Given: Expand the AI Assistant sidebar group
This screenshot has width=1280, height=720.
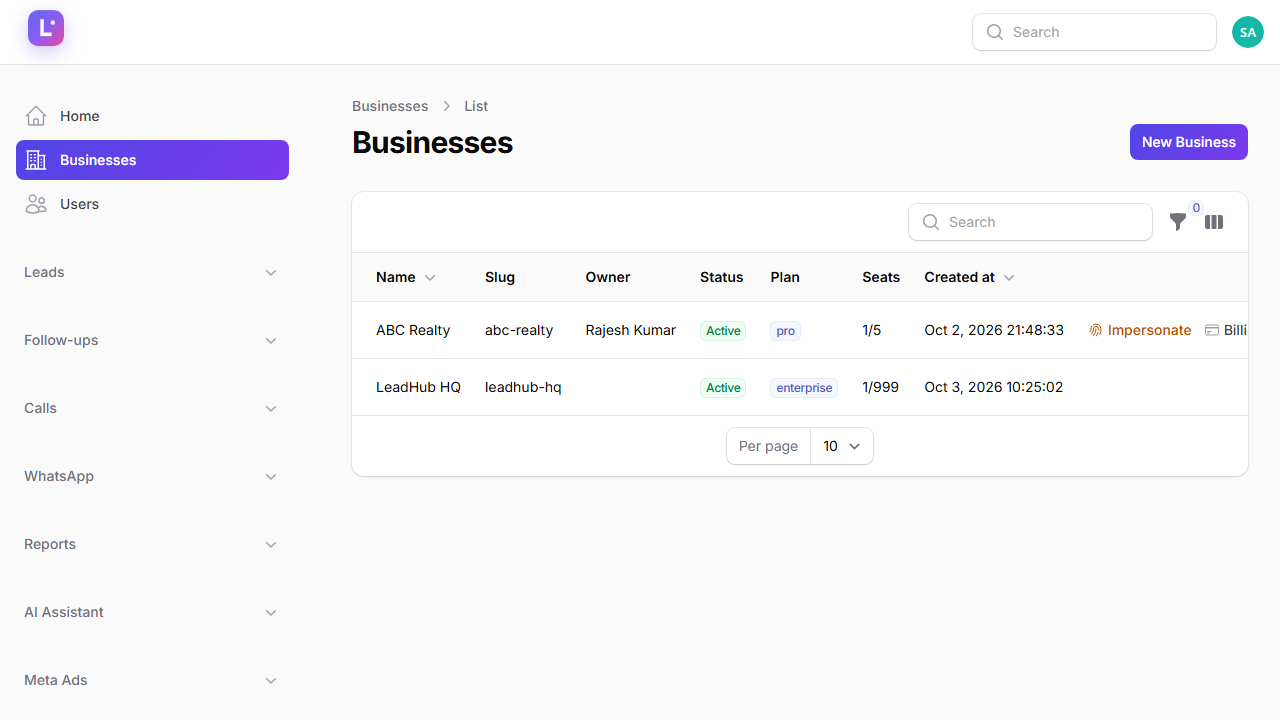Looking at the screenshot, I should (151, 612).
